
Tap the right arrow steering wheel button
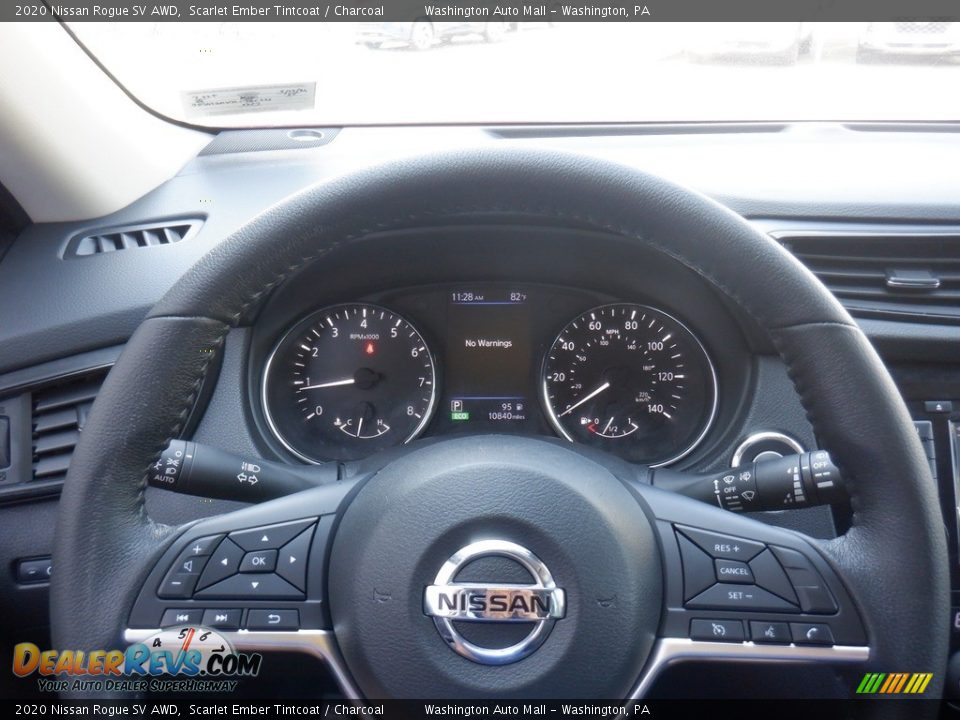pyautogui.click(x=294, y=560)
